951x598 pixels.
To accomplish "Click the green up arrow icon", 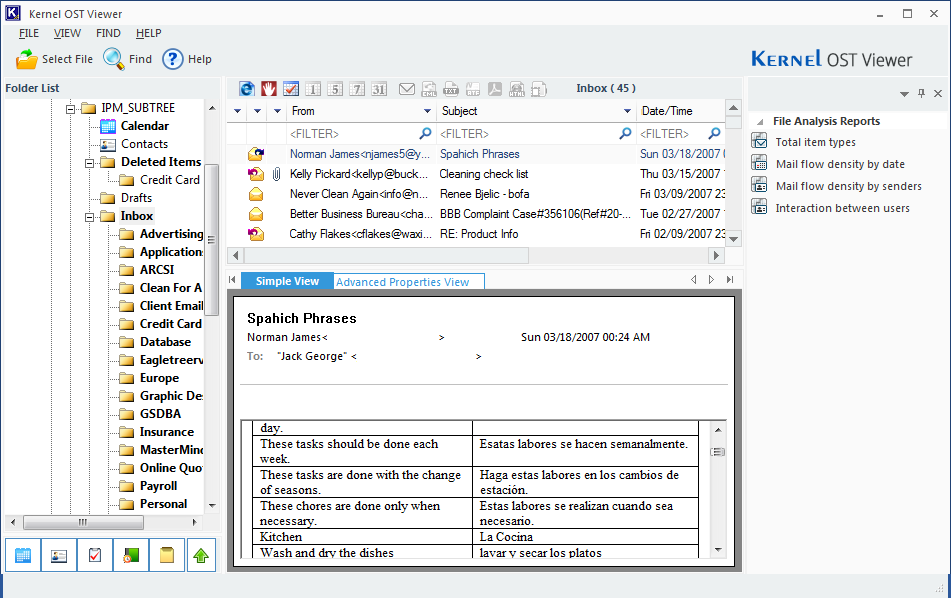I will coord(201,555).
